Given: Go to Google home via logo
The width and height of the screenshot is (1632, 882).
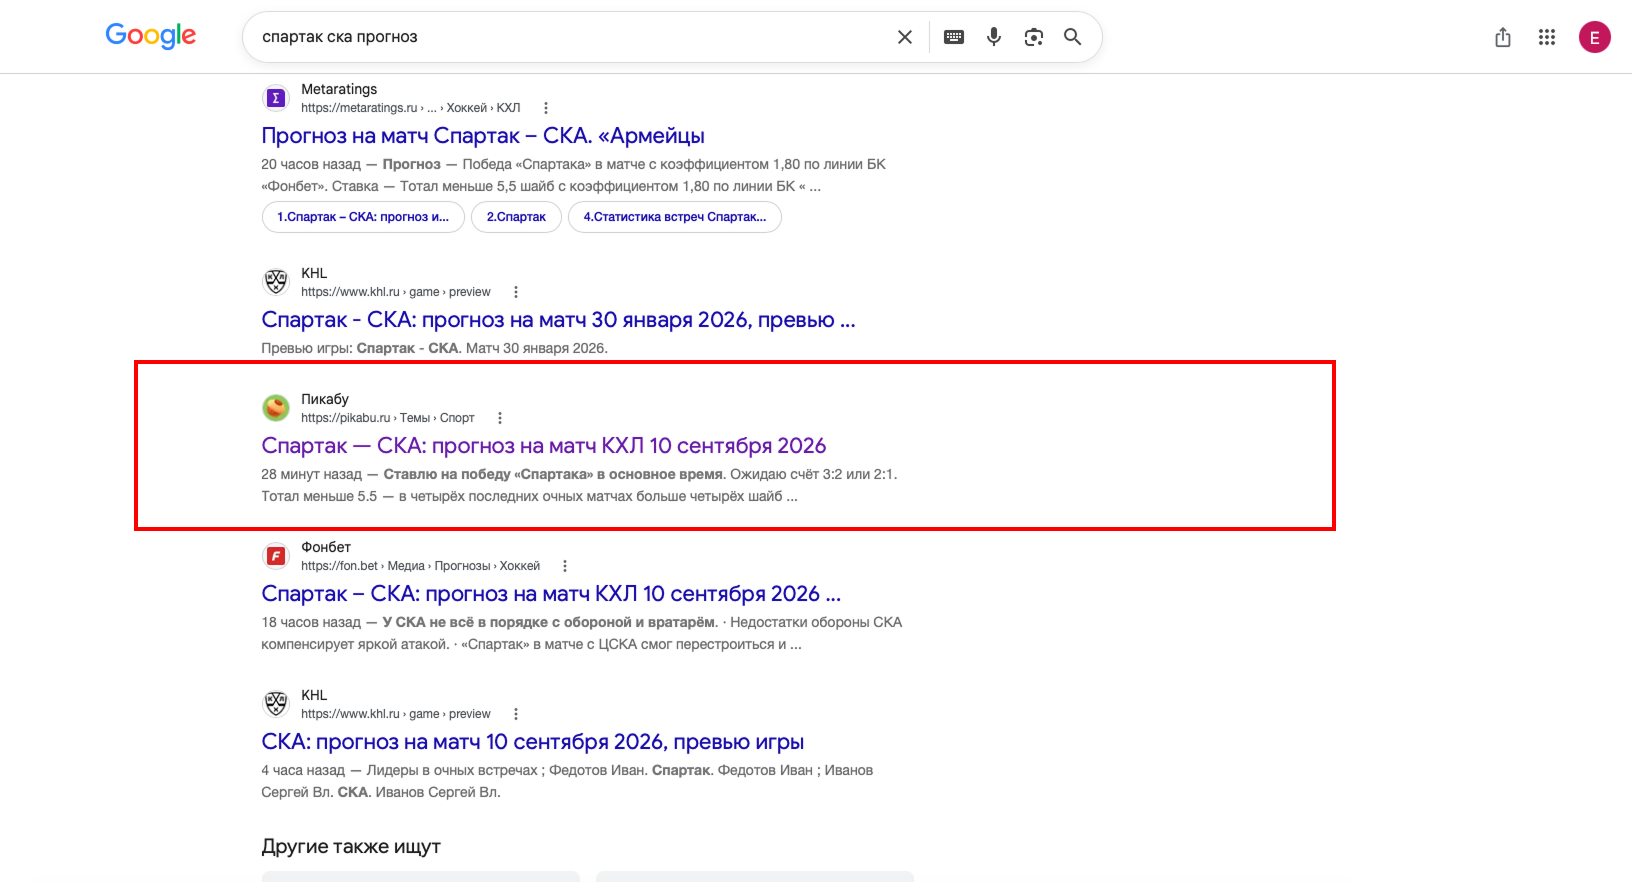Looking at the screenshot, I should click(x=151, y=36).
